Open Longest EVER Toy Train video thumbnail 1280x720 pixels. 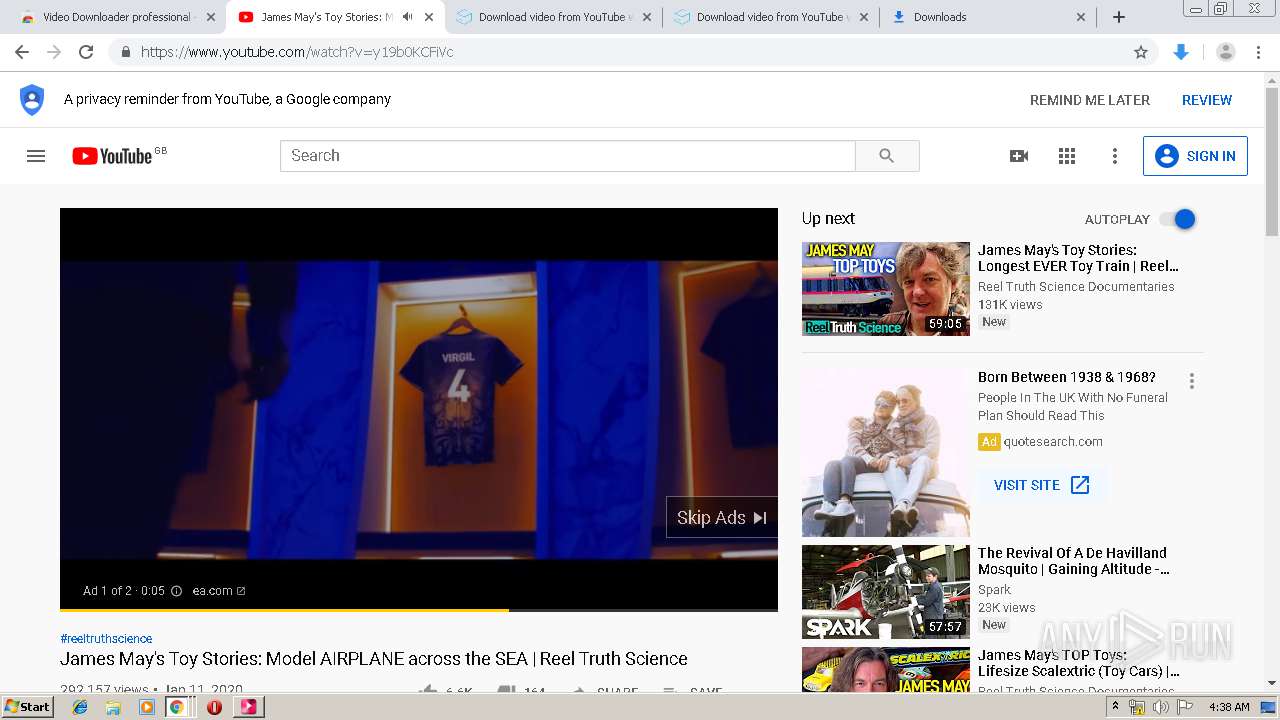[x=886, y=289]
